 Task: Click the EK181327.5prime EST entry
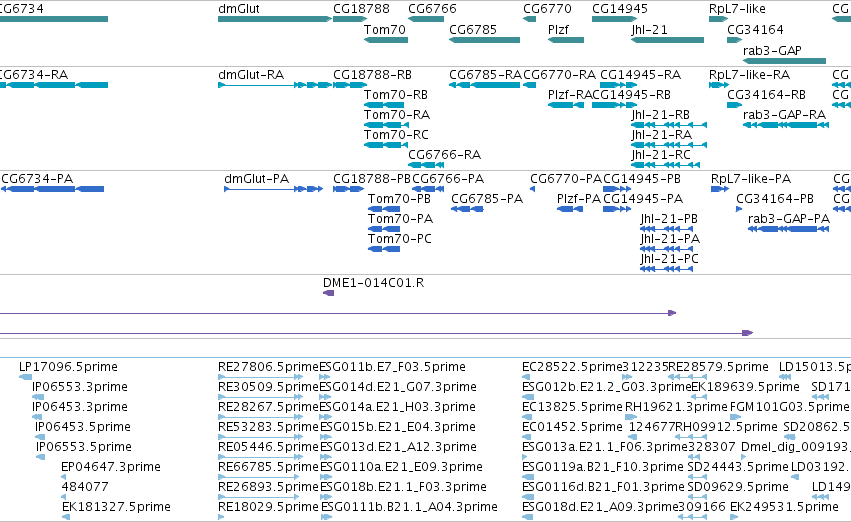66,517
